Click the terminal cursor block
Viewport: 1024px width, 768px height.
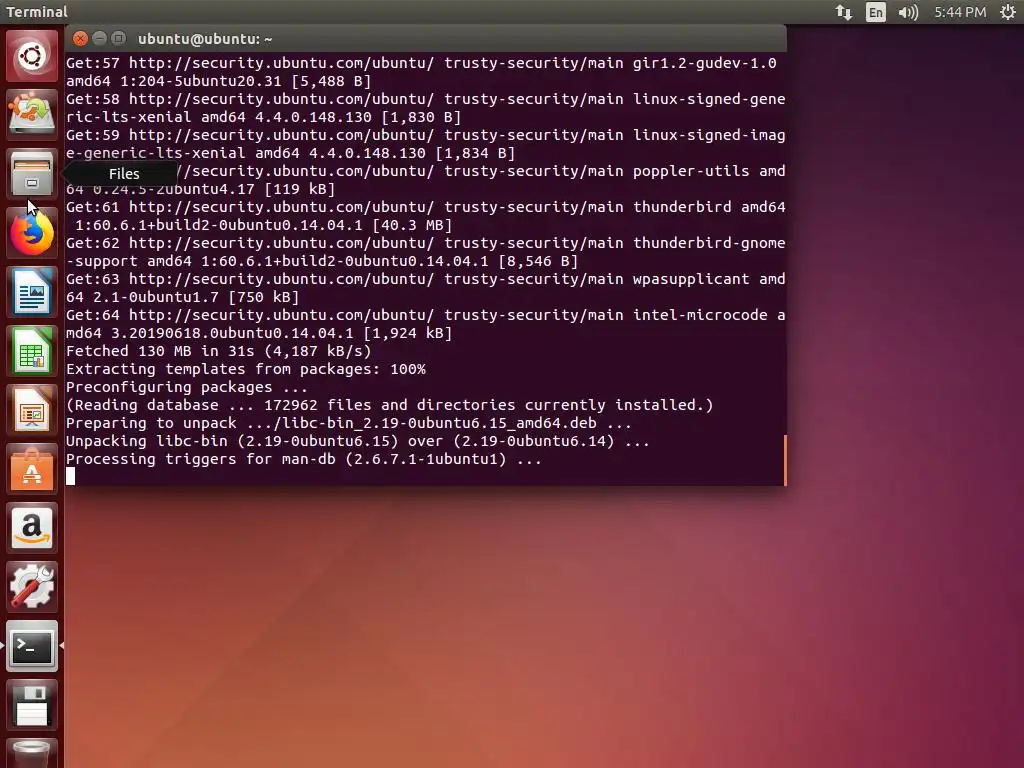pos(71,477)
